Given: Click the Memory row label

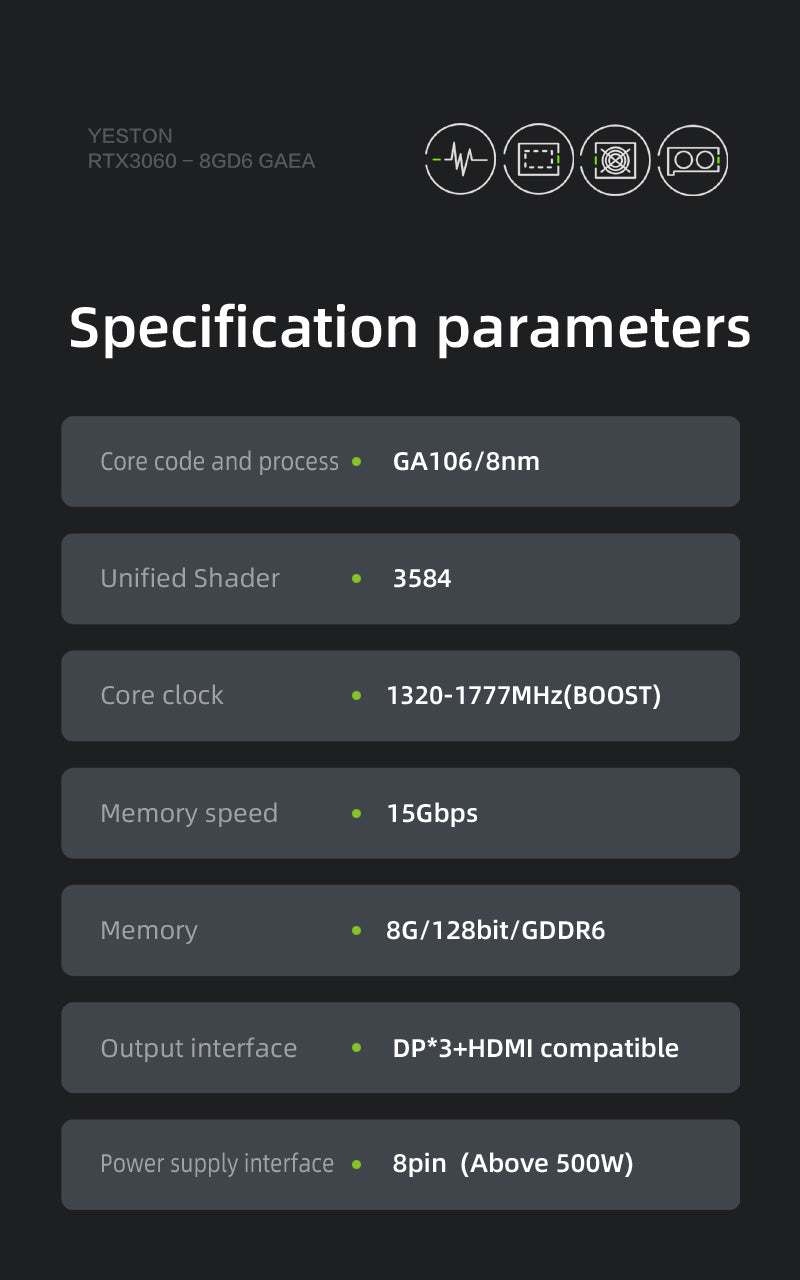Looking at the screenshot, I should pos(149,931).
